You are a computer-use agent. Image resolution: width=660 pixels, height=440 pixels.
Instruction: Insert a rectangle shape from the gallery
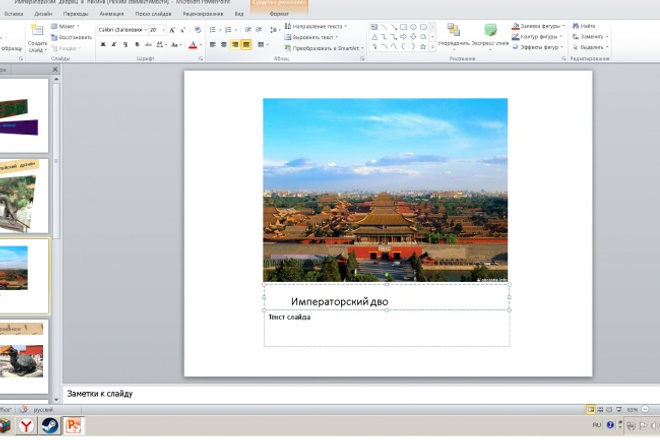[403, 27]
